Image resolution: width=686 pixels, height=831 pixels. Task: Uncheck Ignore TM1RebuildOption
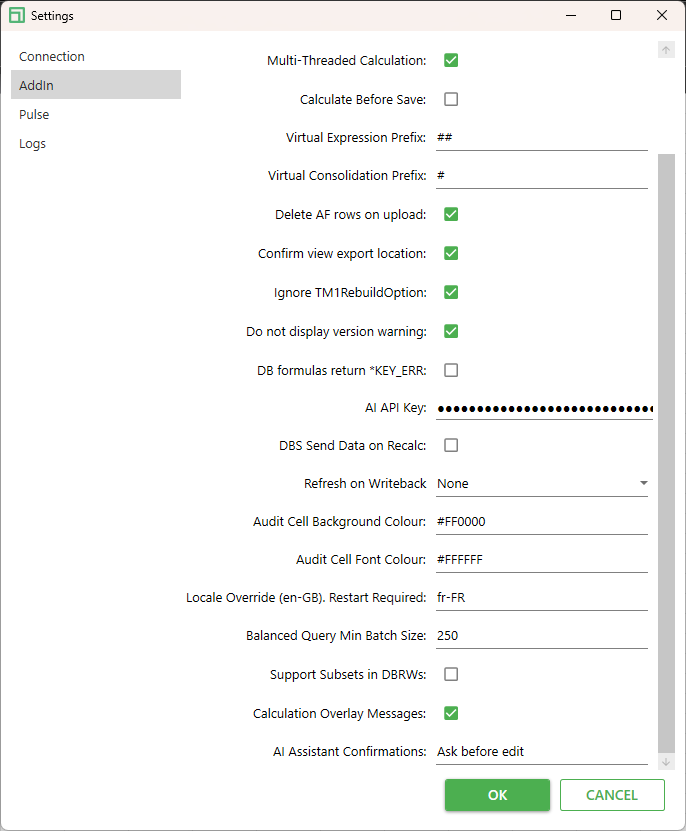coord(451,292)
